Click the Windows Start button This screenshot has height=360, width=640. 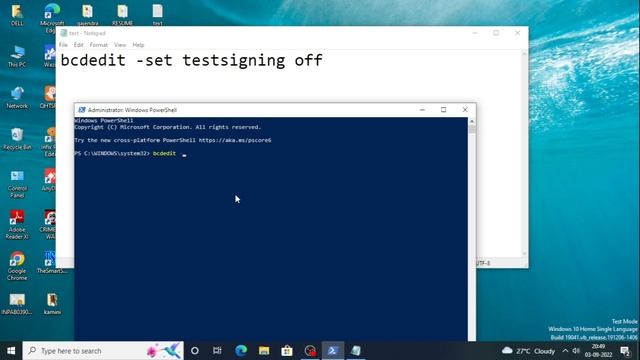pos(11,351)
